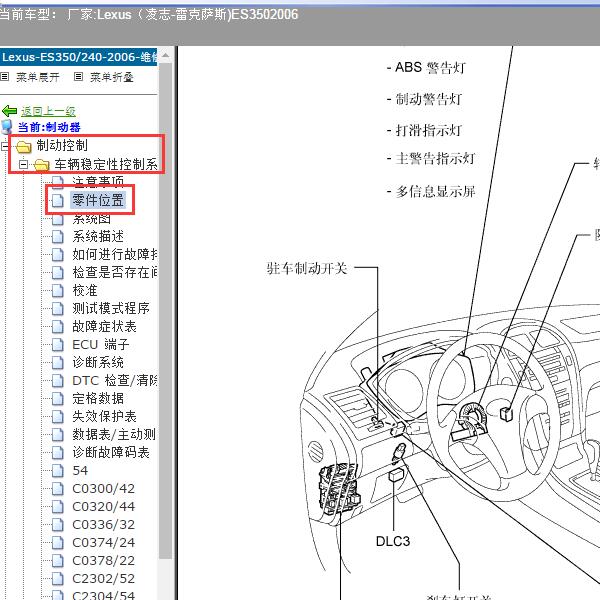The height and width of the screenshot is (600, 600).
Task: Click the document icon beside 失效保护表
Action: click(58, 417)
